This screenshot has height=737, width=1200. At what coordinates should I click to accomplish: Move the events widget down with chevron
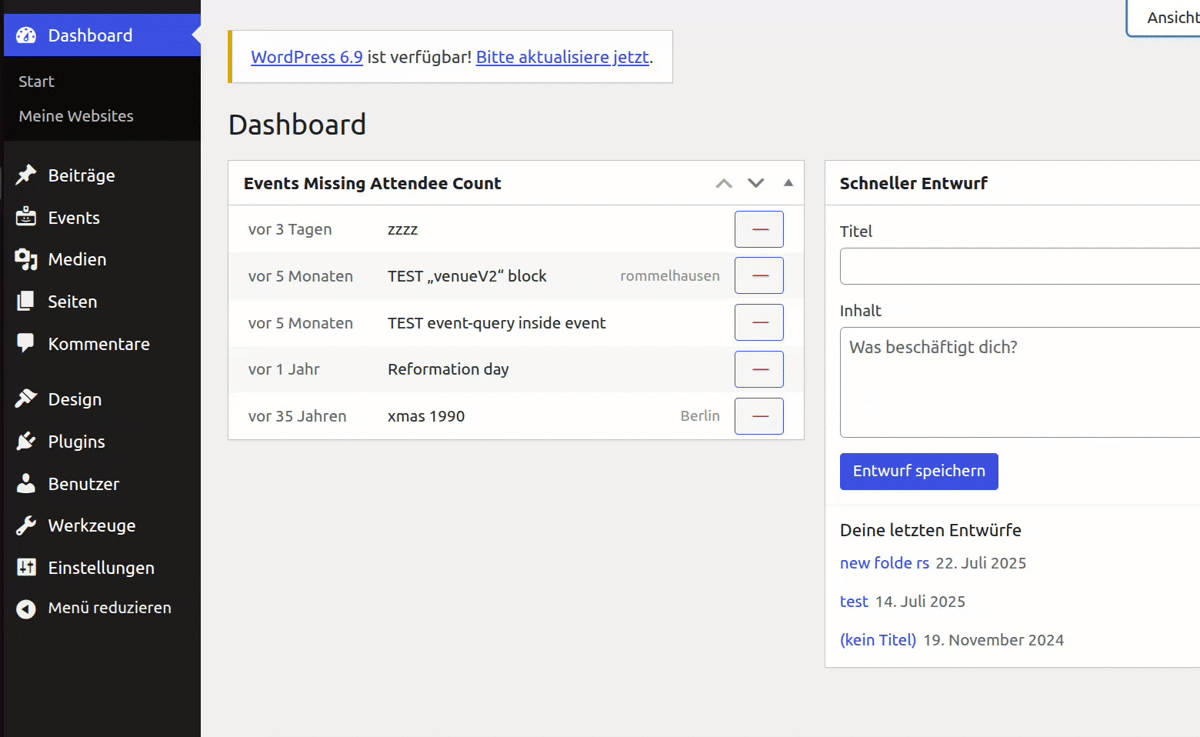coord(756,183)
